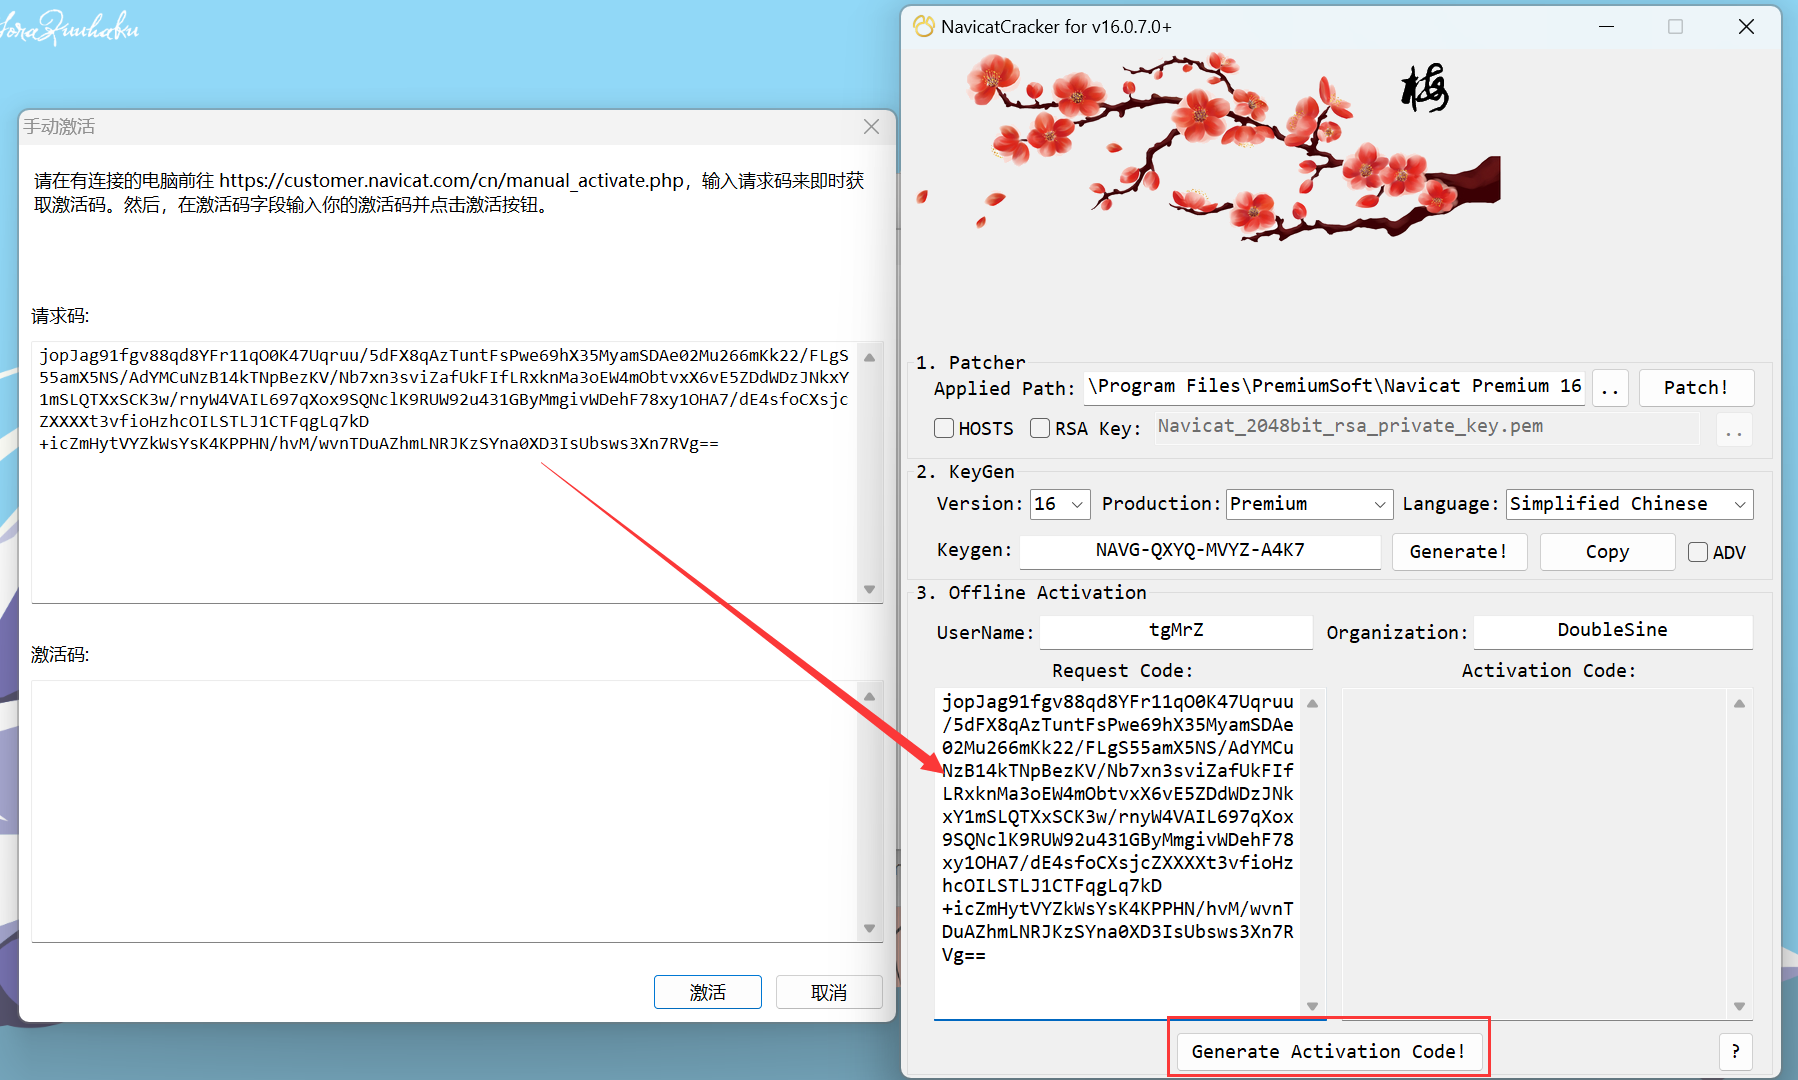Enable the HOSTS checkbox
The height and width of the screenshot is (1080, 1798).
point(944,428)
